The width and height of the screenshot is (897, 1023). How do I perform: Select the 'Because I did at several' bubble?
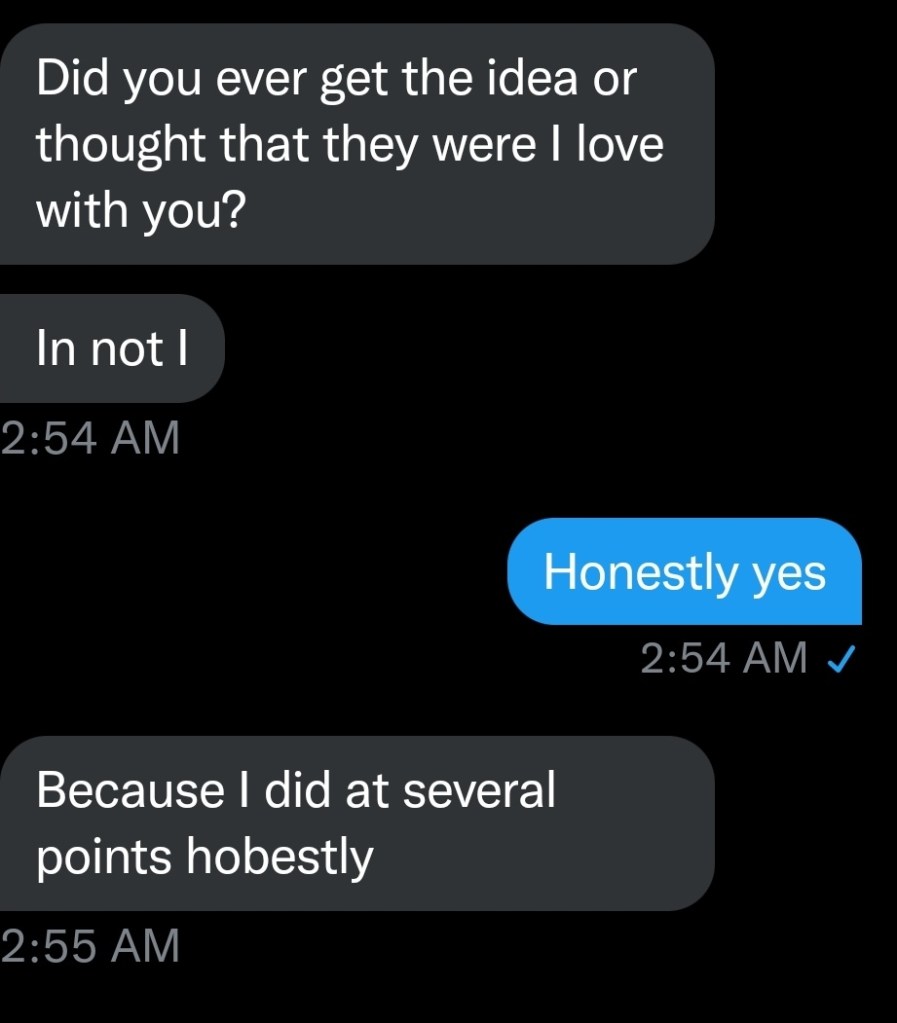pyautogui.click(x=355, y=823)
